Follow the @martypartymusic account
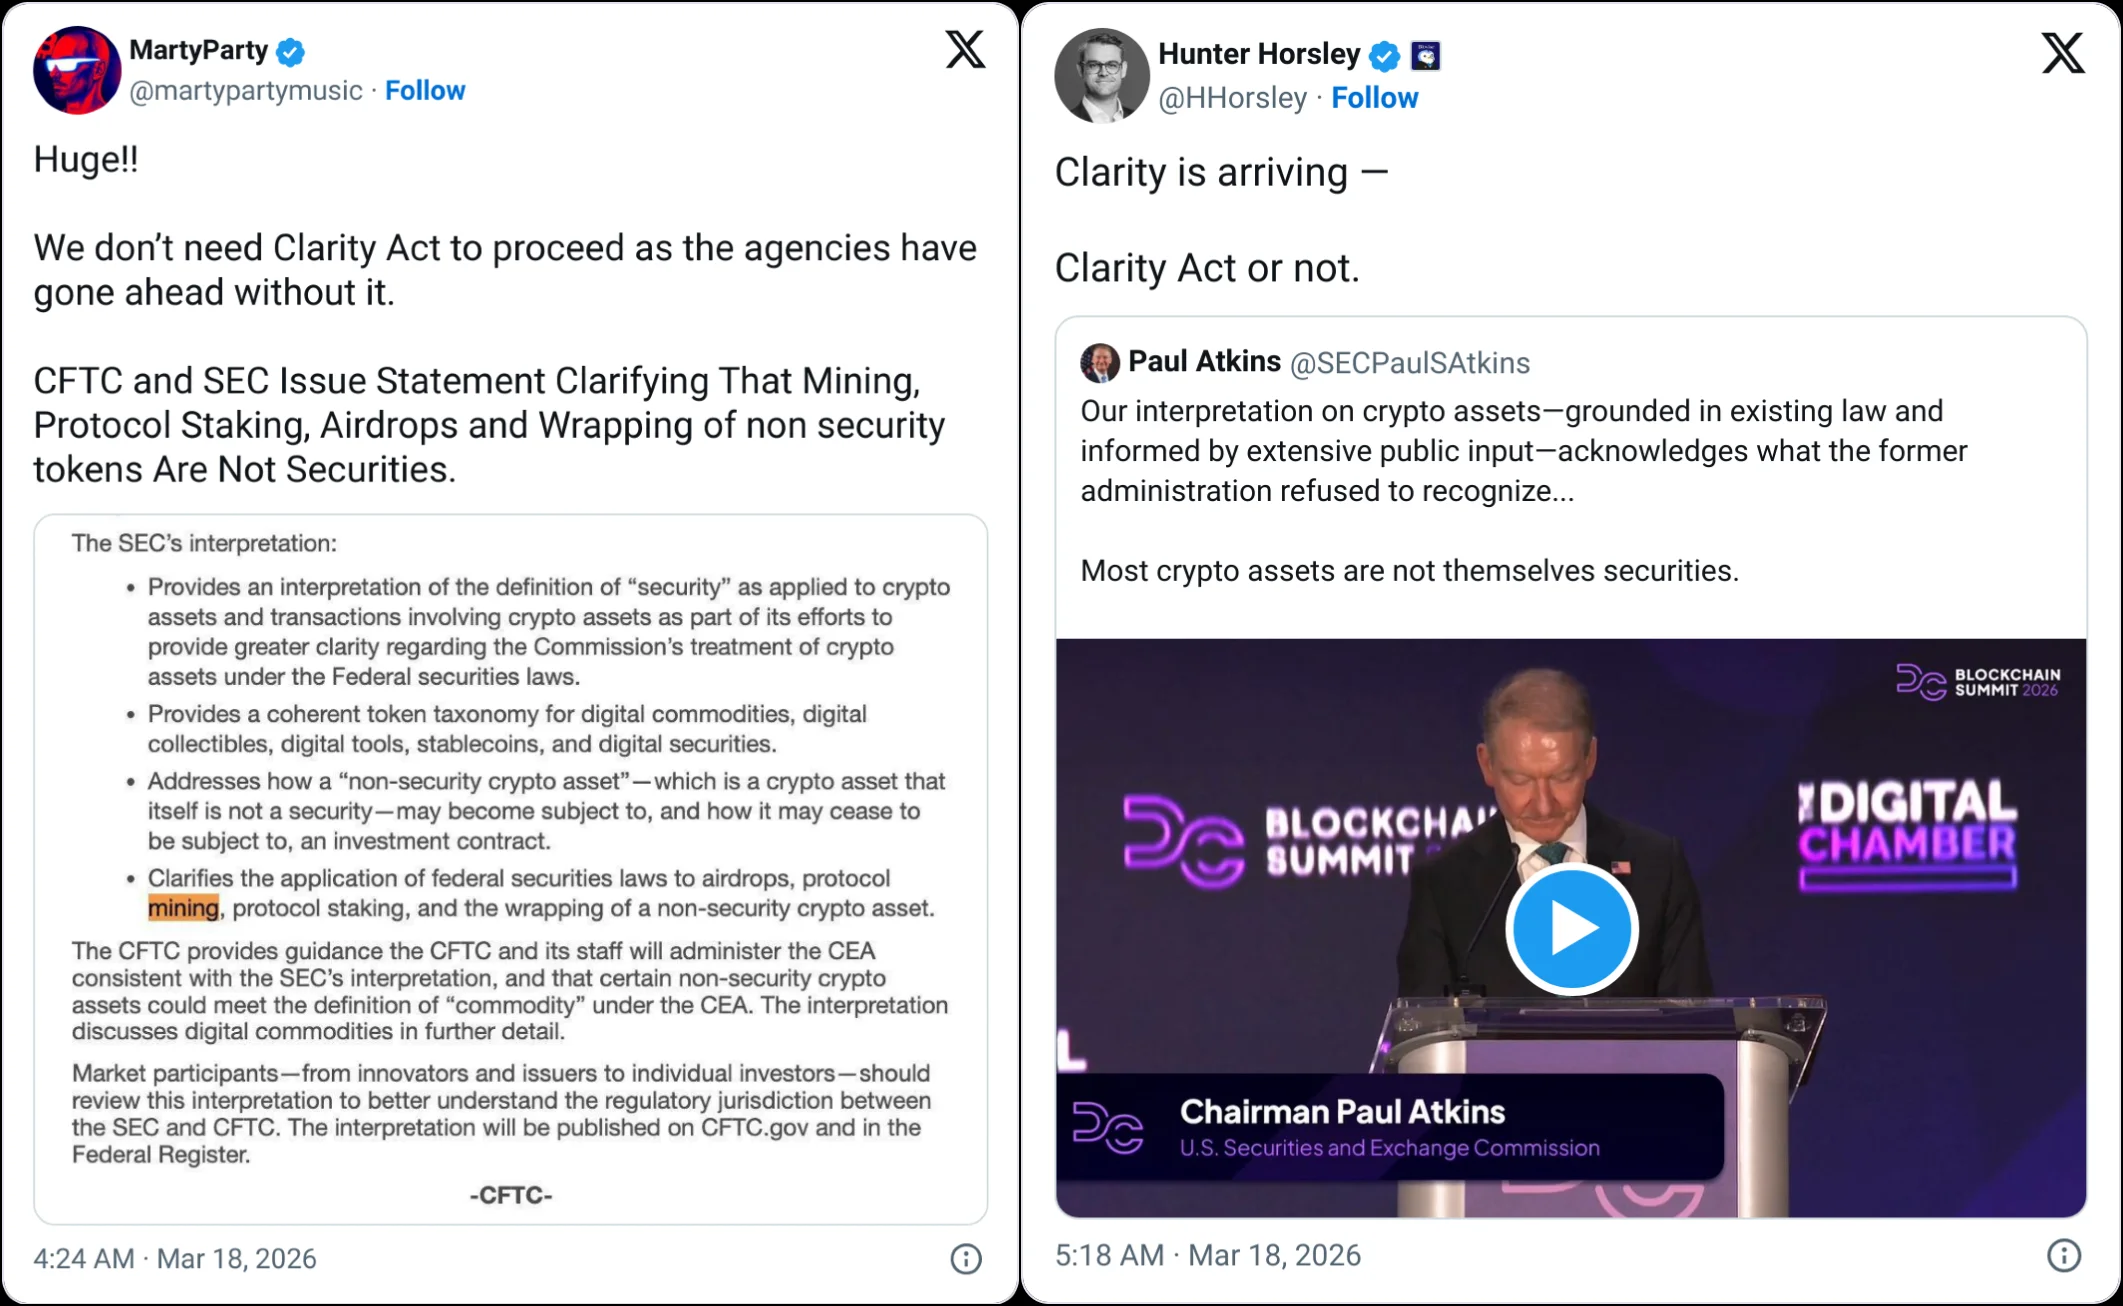The width and height of the screenshot is (2123, 1306). (x=425, y=90)
